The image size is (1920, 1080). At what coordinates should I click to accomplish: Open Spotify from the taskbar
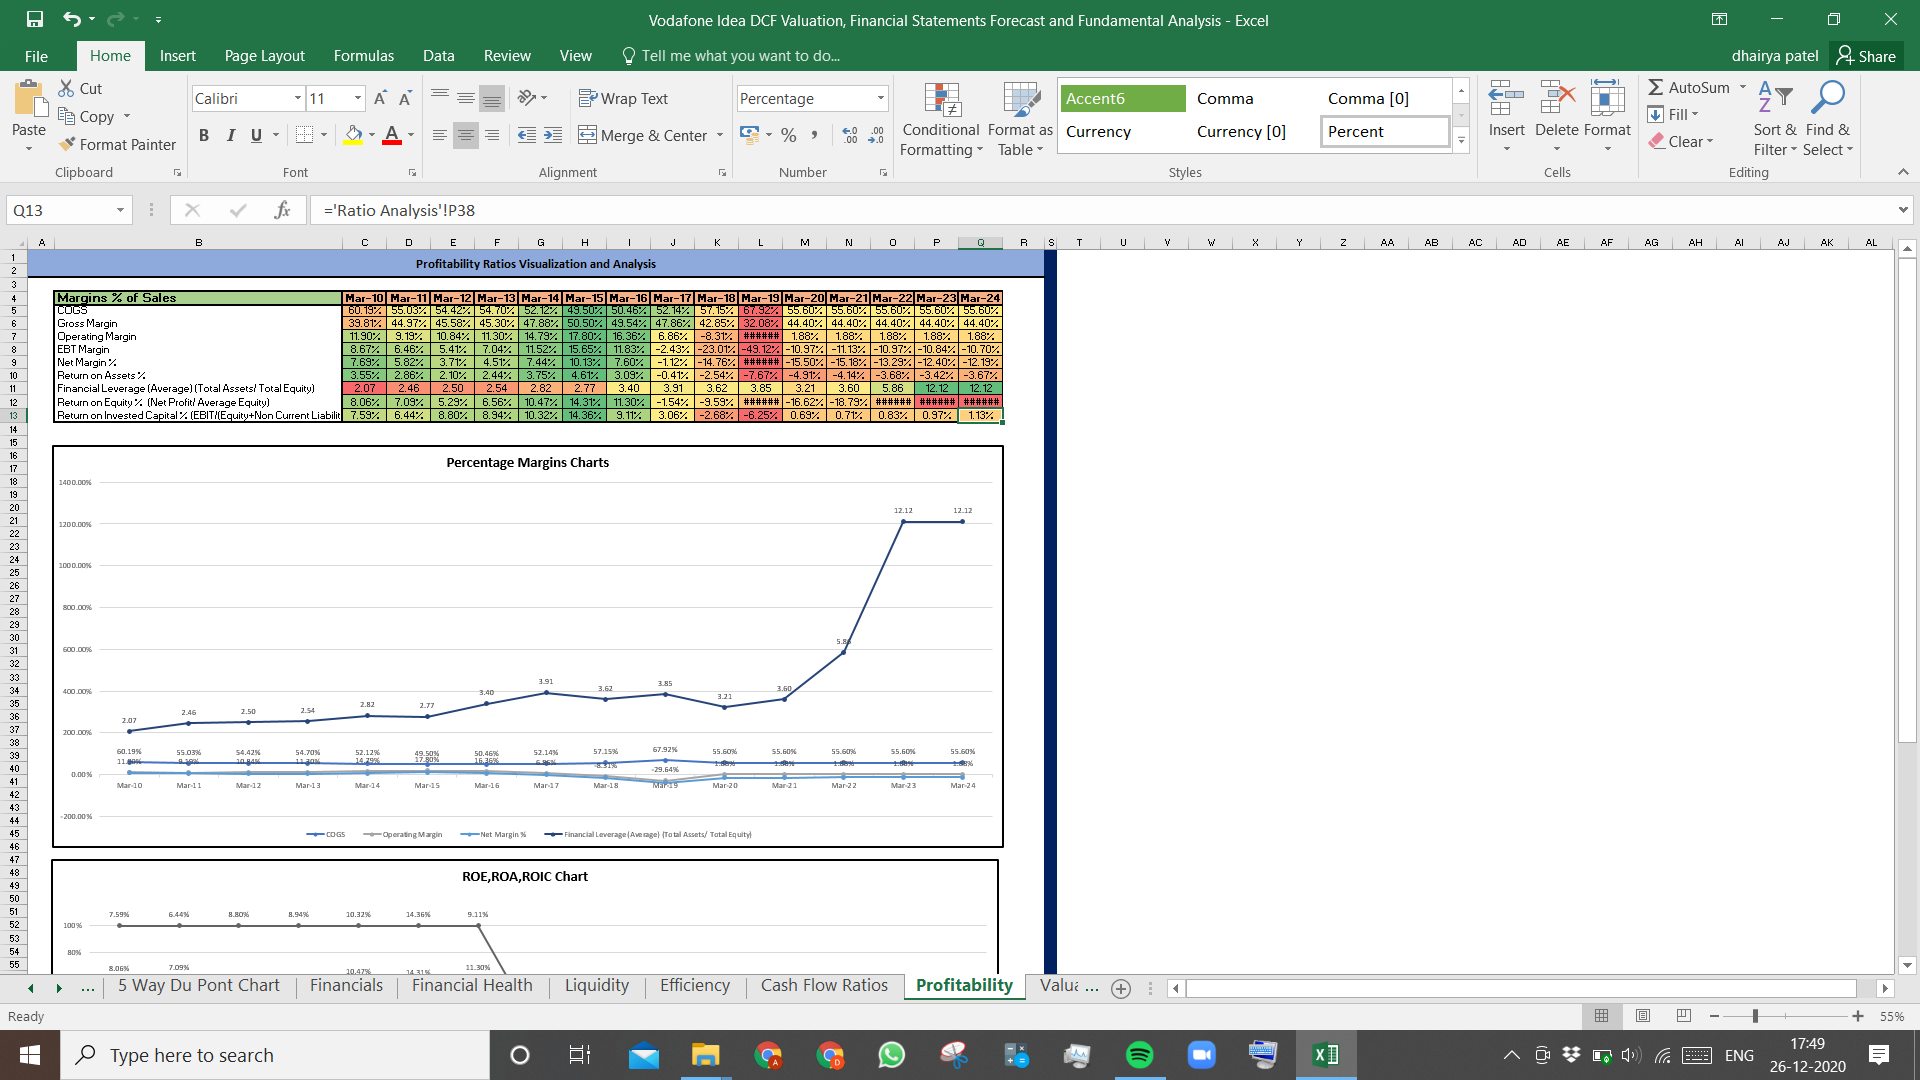coord(1139,1055)
